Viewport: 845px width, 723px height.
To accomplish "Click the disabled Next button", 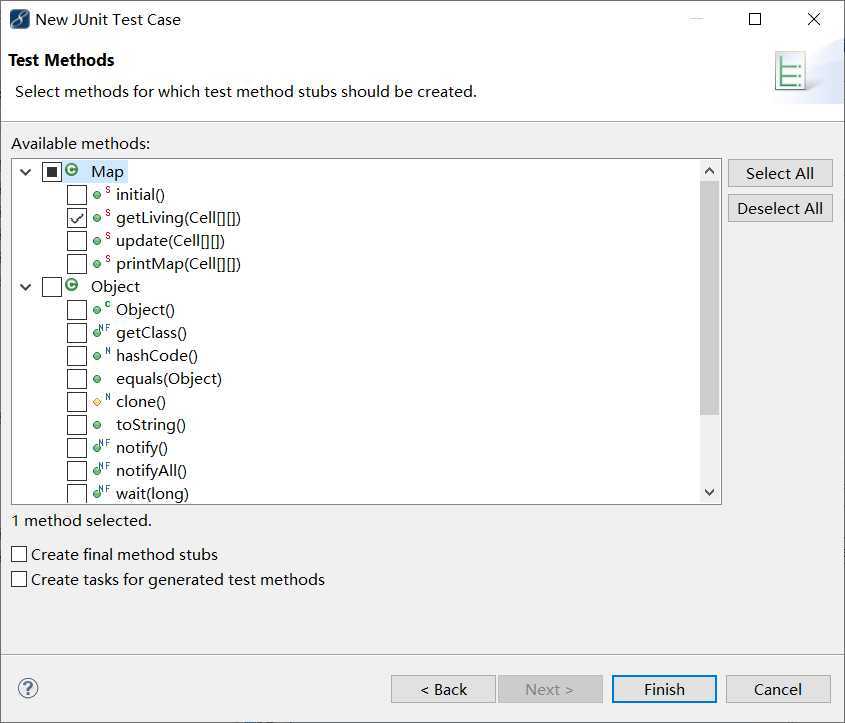I will 550,689.
